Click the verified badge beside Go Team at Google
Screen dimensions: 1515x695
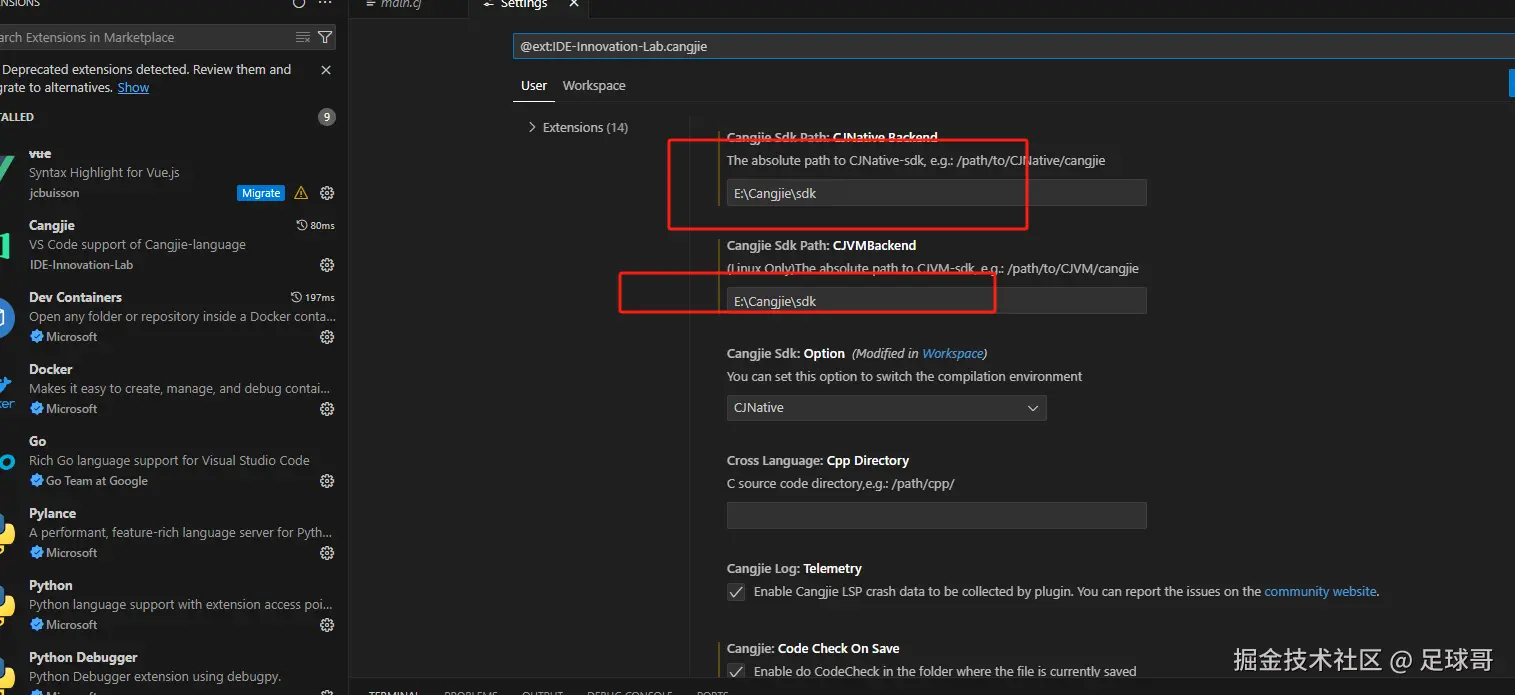coord(37,481)
